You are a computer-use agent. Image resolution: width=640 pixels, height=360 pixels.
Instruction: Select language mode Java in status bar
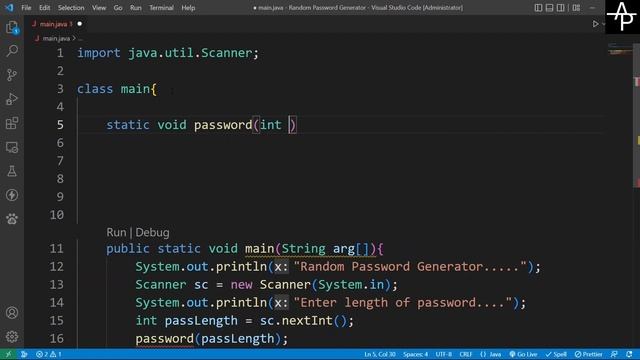[491, 354]
